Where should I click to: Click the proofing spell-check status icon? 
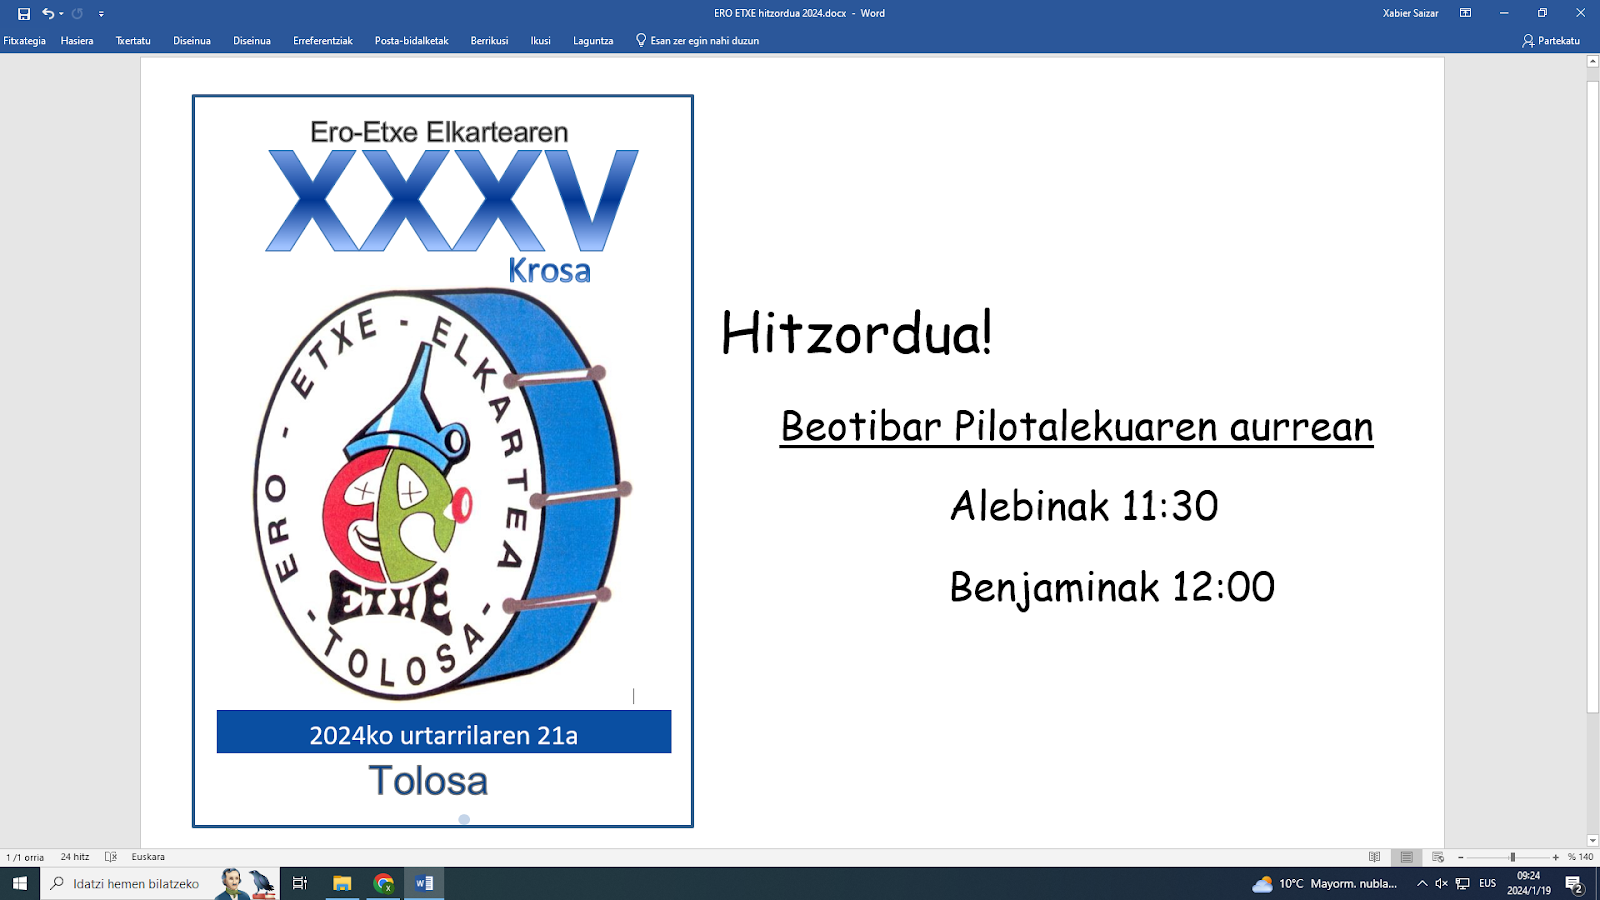[x=111, y=857]
